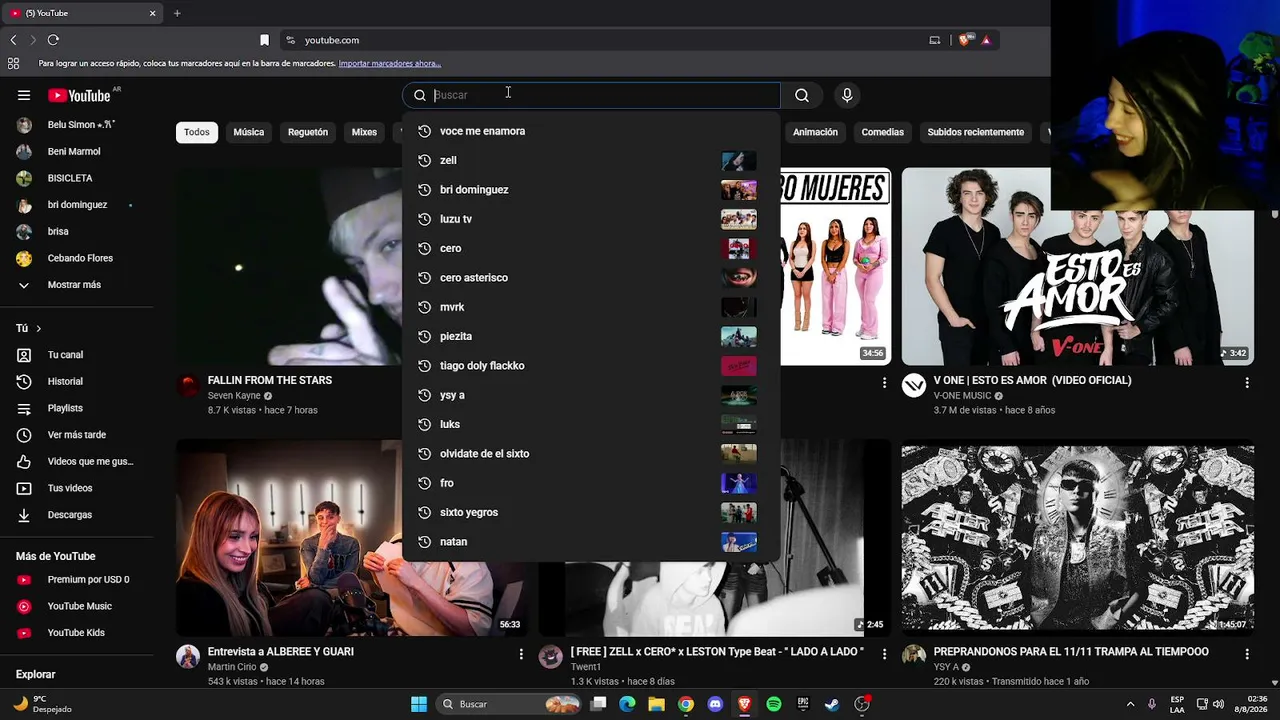1280x720 pixels.
Task: Open the YouTube guide hamburger menu
Action: [x=24, y=95]
